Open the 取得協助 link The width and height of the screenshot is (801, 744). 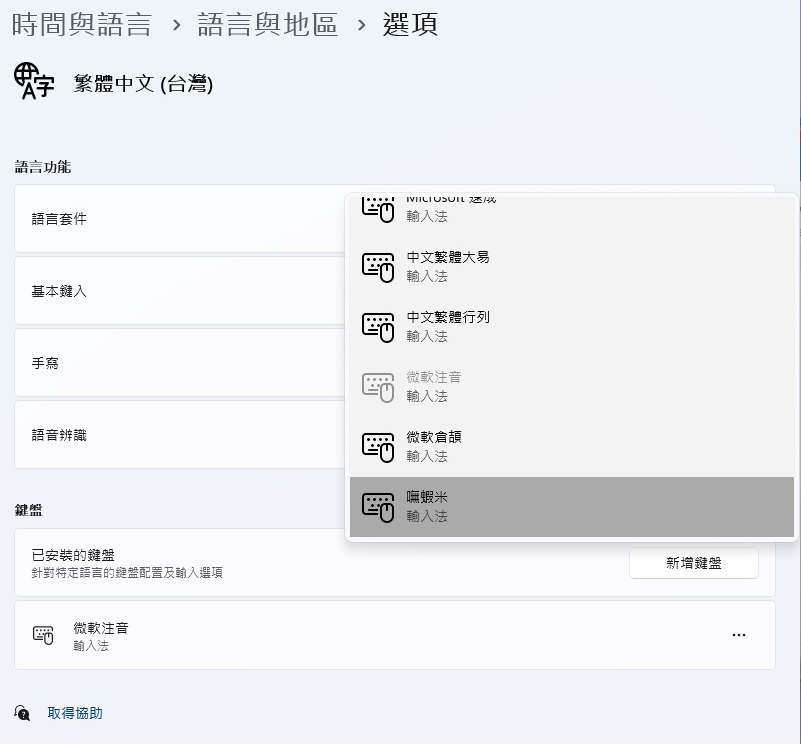pyautogui.click(x=75, y=713)
